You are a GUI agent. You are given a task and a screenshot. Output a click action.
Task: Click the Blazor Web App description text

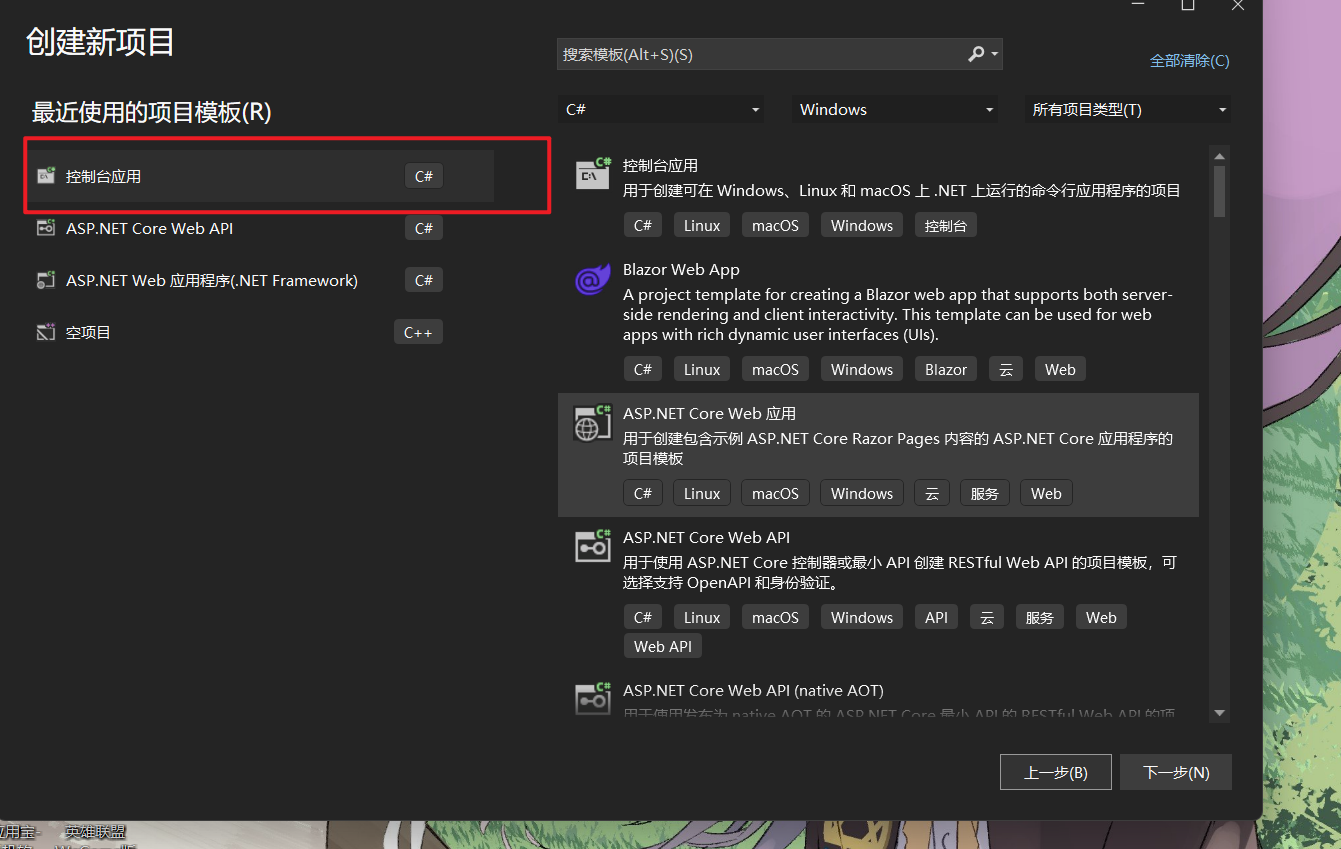tap(898, 315)
